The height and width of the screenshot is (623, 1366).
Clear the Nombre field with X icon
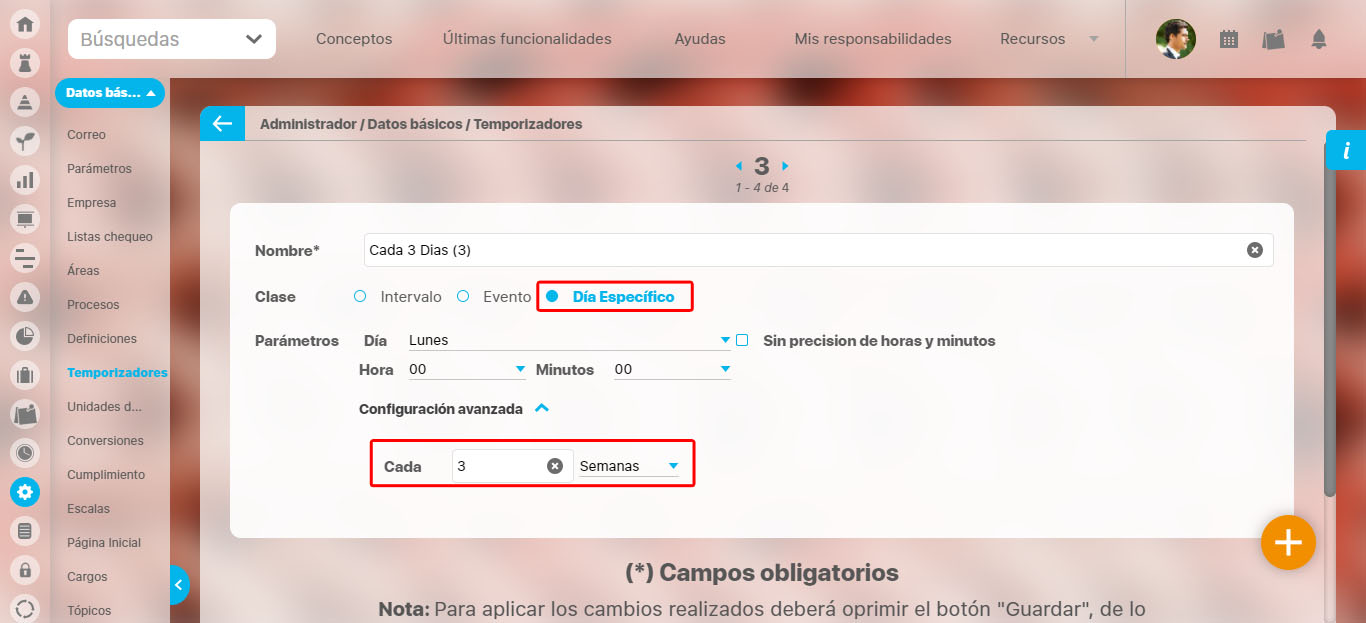click(x=1254, y=250)
